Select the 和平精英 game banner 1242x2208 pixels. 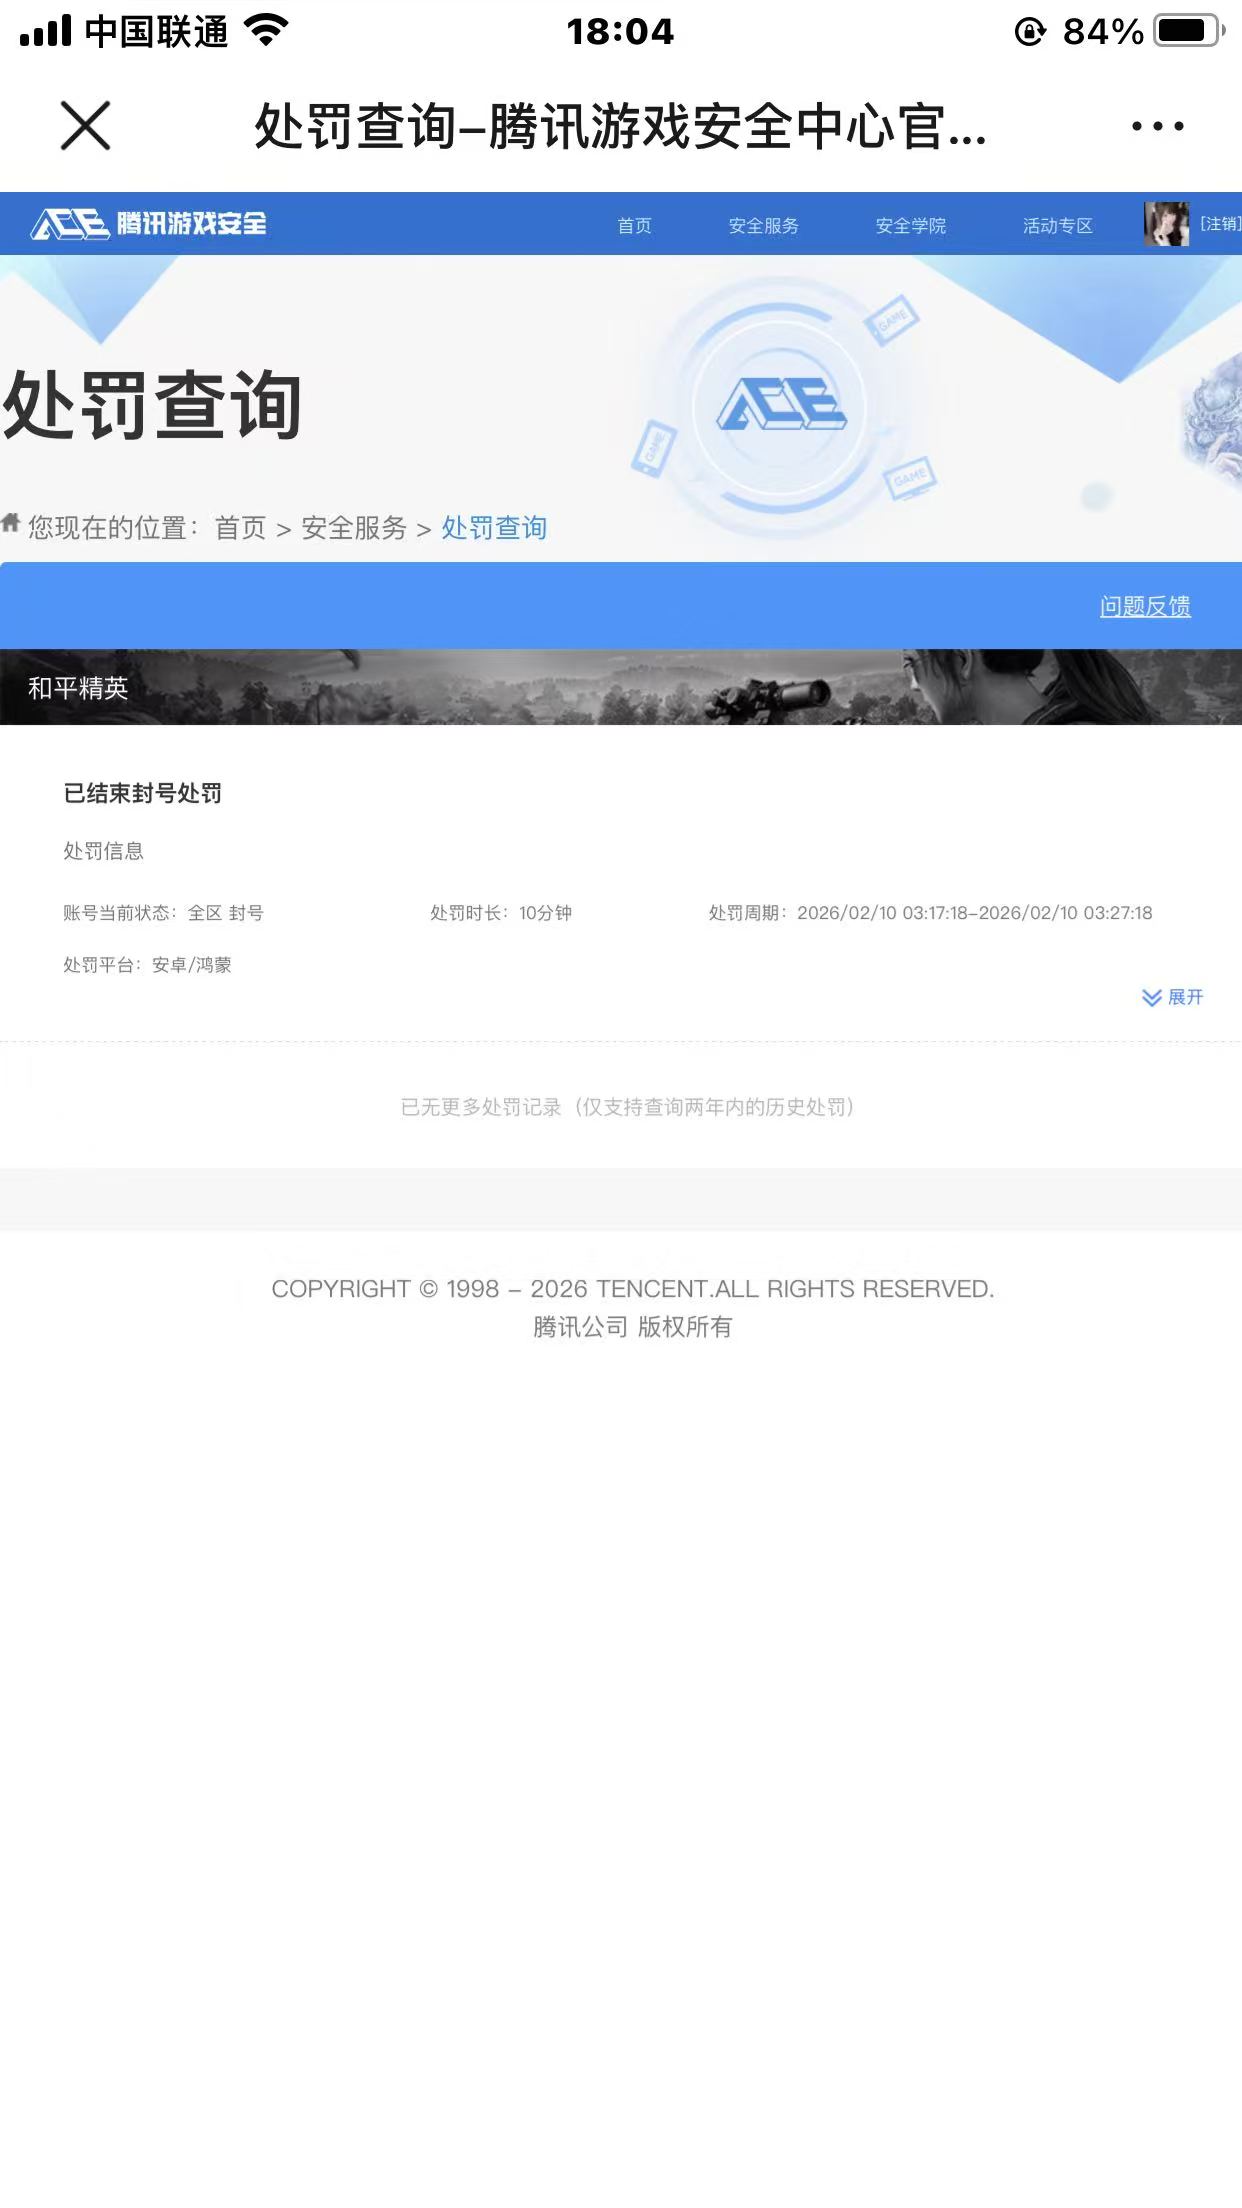pos(621,687)
